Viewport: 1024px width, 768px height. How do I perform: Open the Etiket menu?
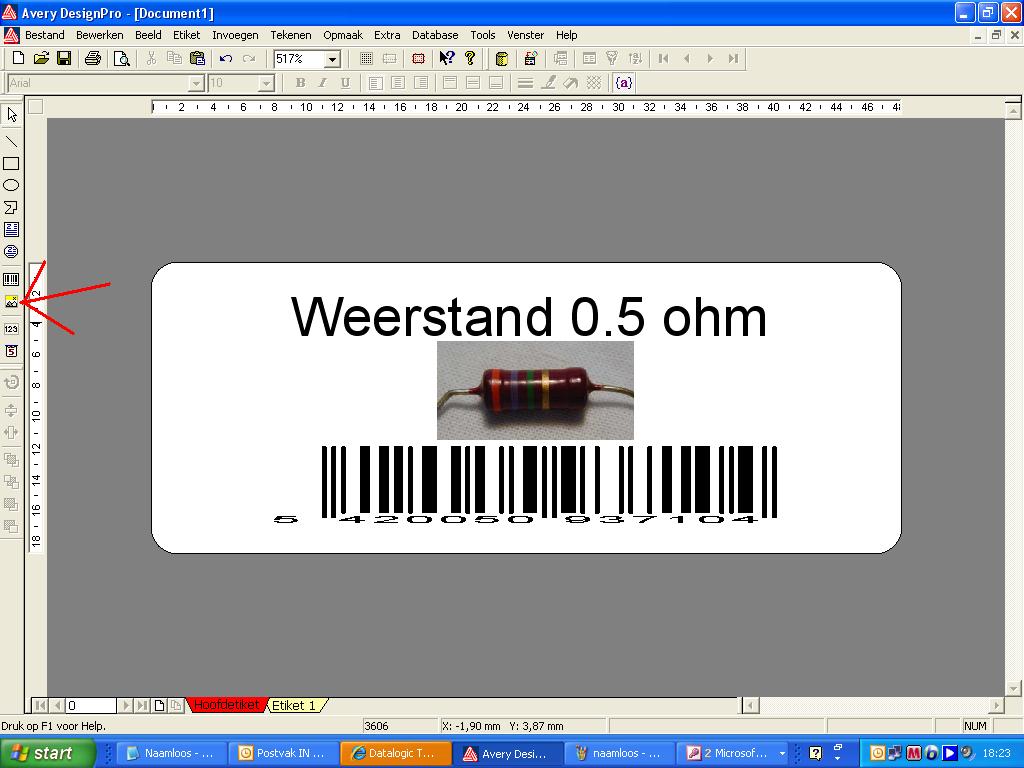(187, 35)
